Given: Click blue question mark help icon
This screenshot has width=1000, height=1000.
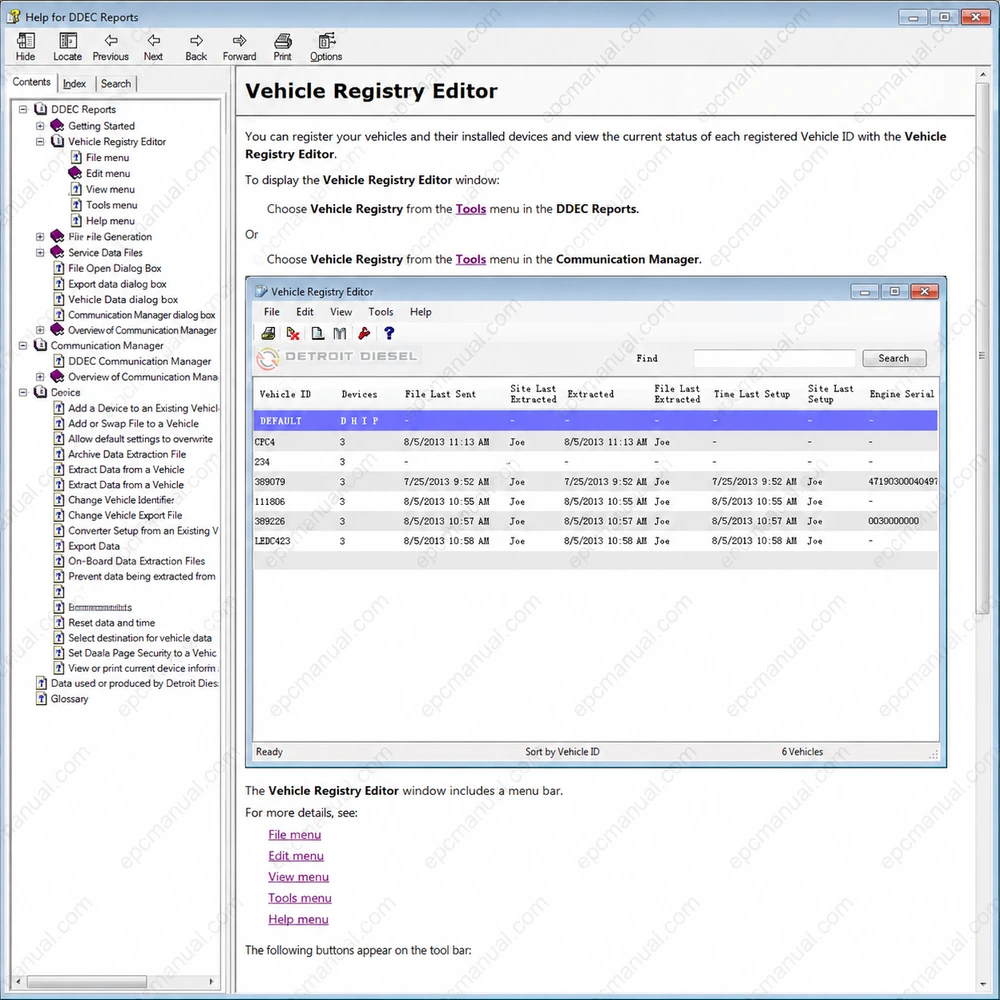Looking at the screenshot, I should click(x=389, y=333).
